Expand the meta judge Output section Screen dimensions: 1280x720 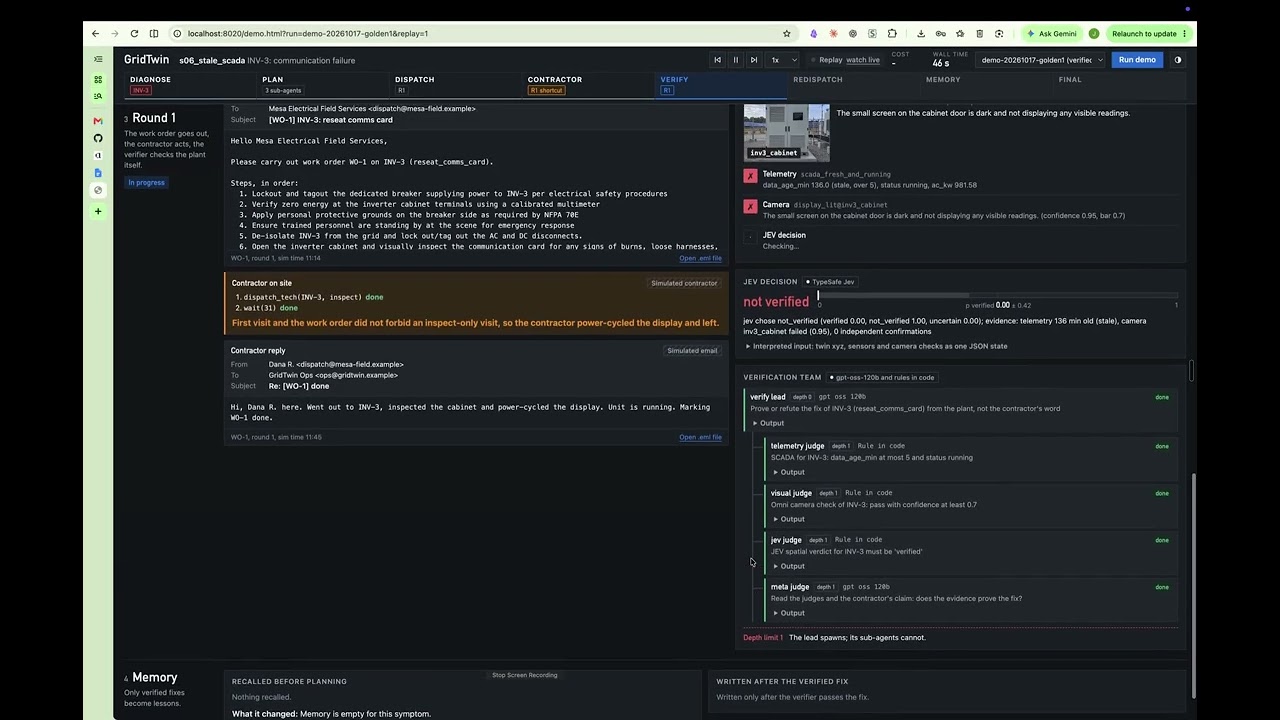(x=788, y=613)
